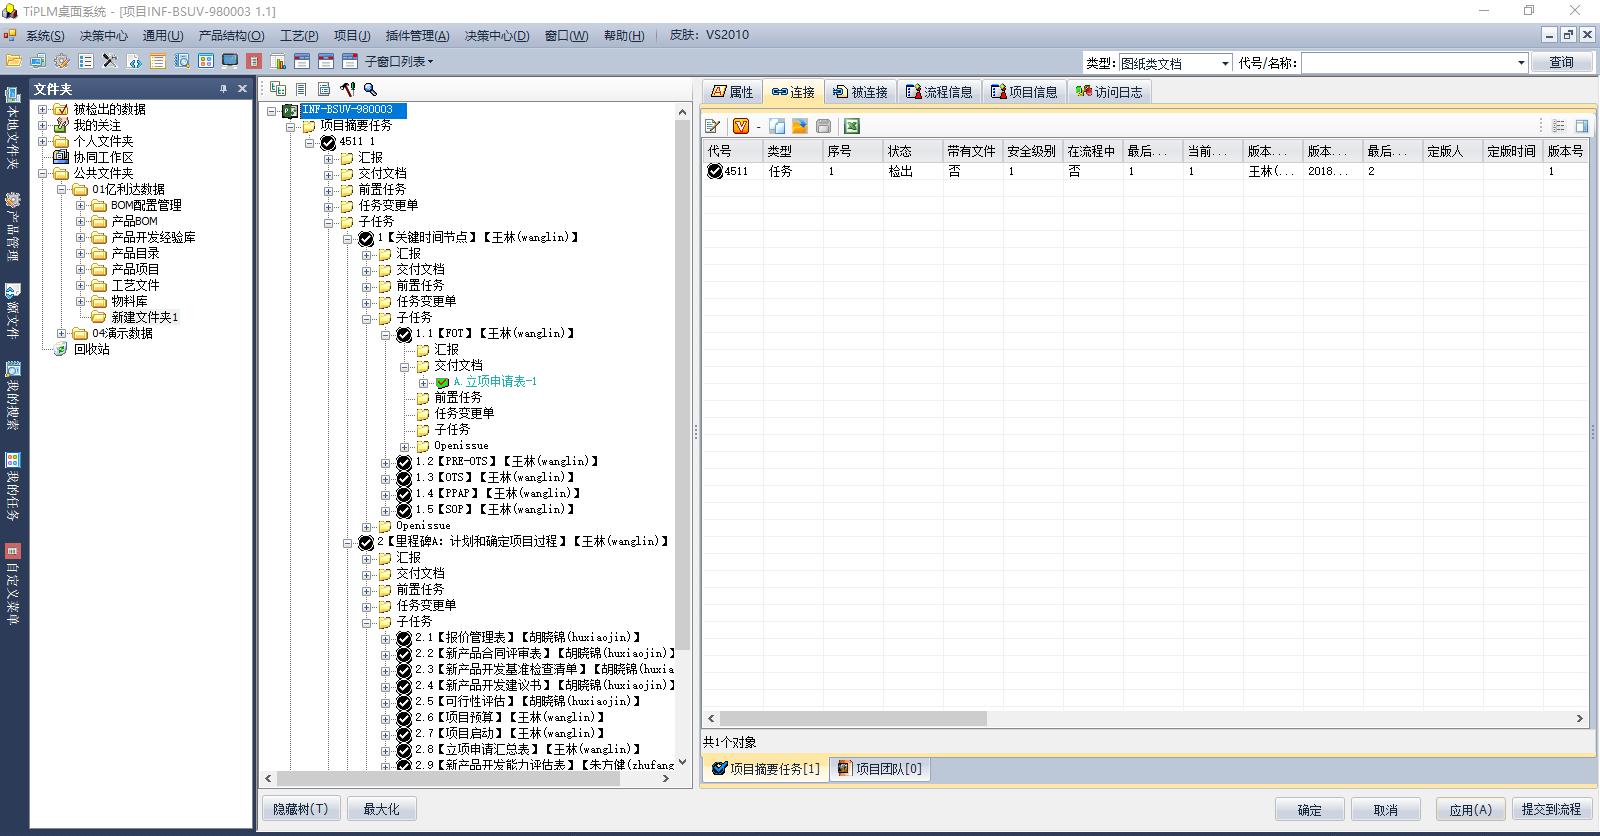Click the save disk icon in connection toolbar

823,126
